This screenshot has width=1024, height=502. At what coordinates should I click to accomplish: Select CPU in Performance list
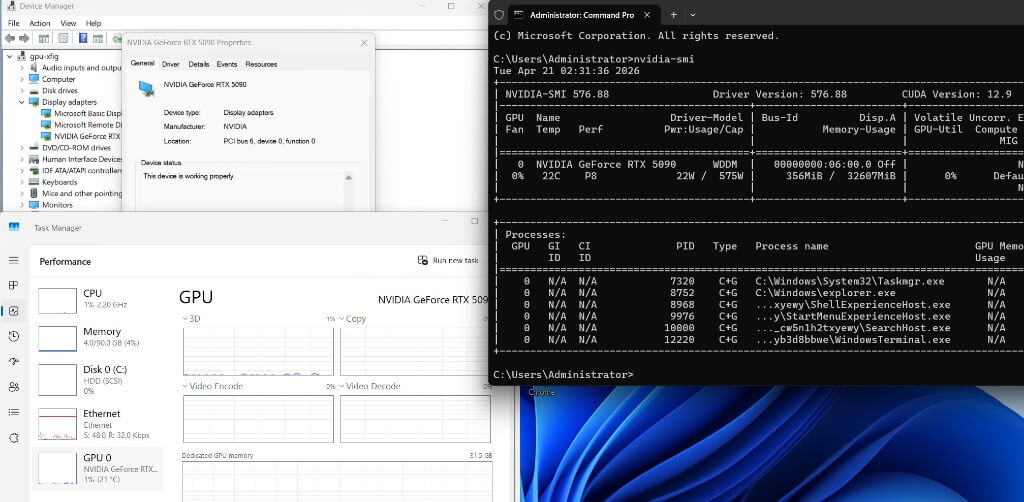(x=97, y=300)
